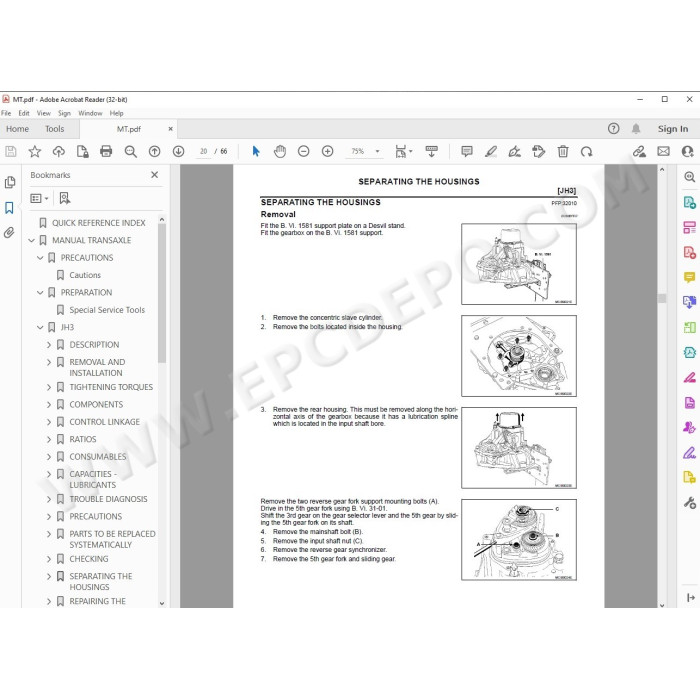Screen dimensions: 700x700
Task: Go to next page arrow
Action: [179, 151]
